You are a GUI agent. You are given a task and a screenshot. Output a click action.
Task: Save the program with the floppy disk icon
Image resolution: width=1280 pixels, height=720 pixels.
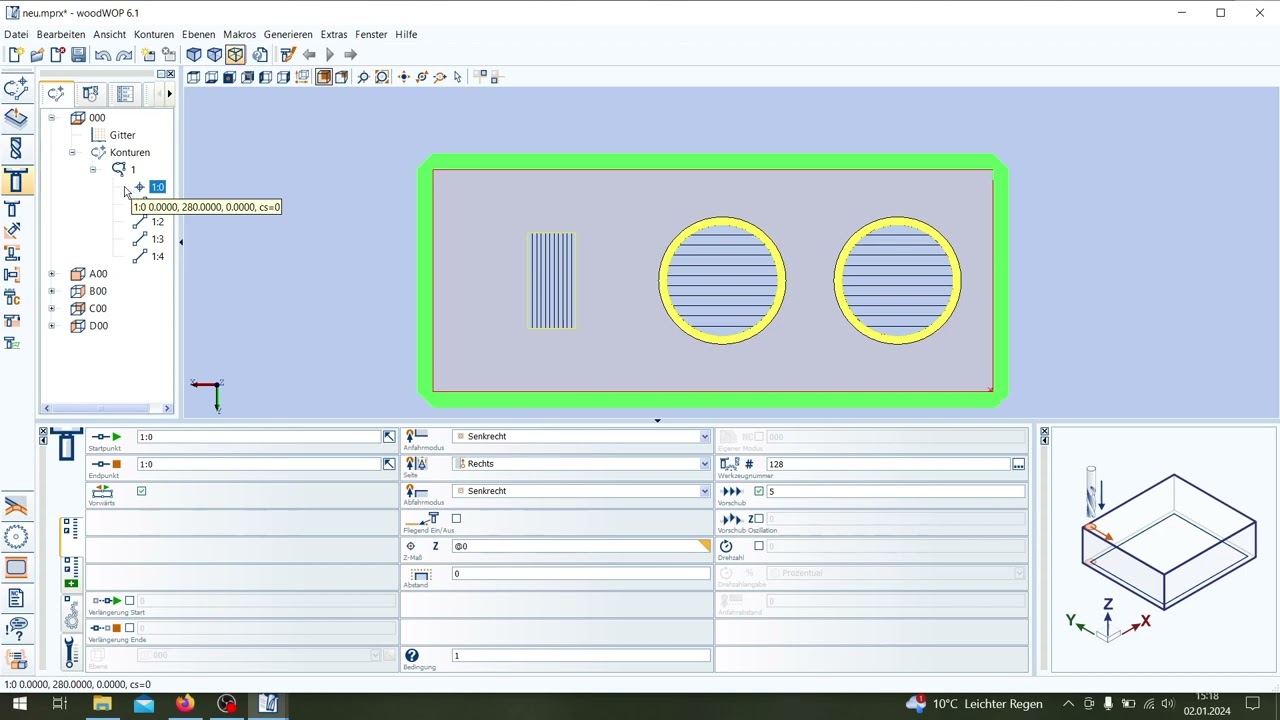pos(78,55)
